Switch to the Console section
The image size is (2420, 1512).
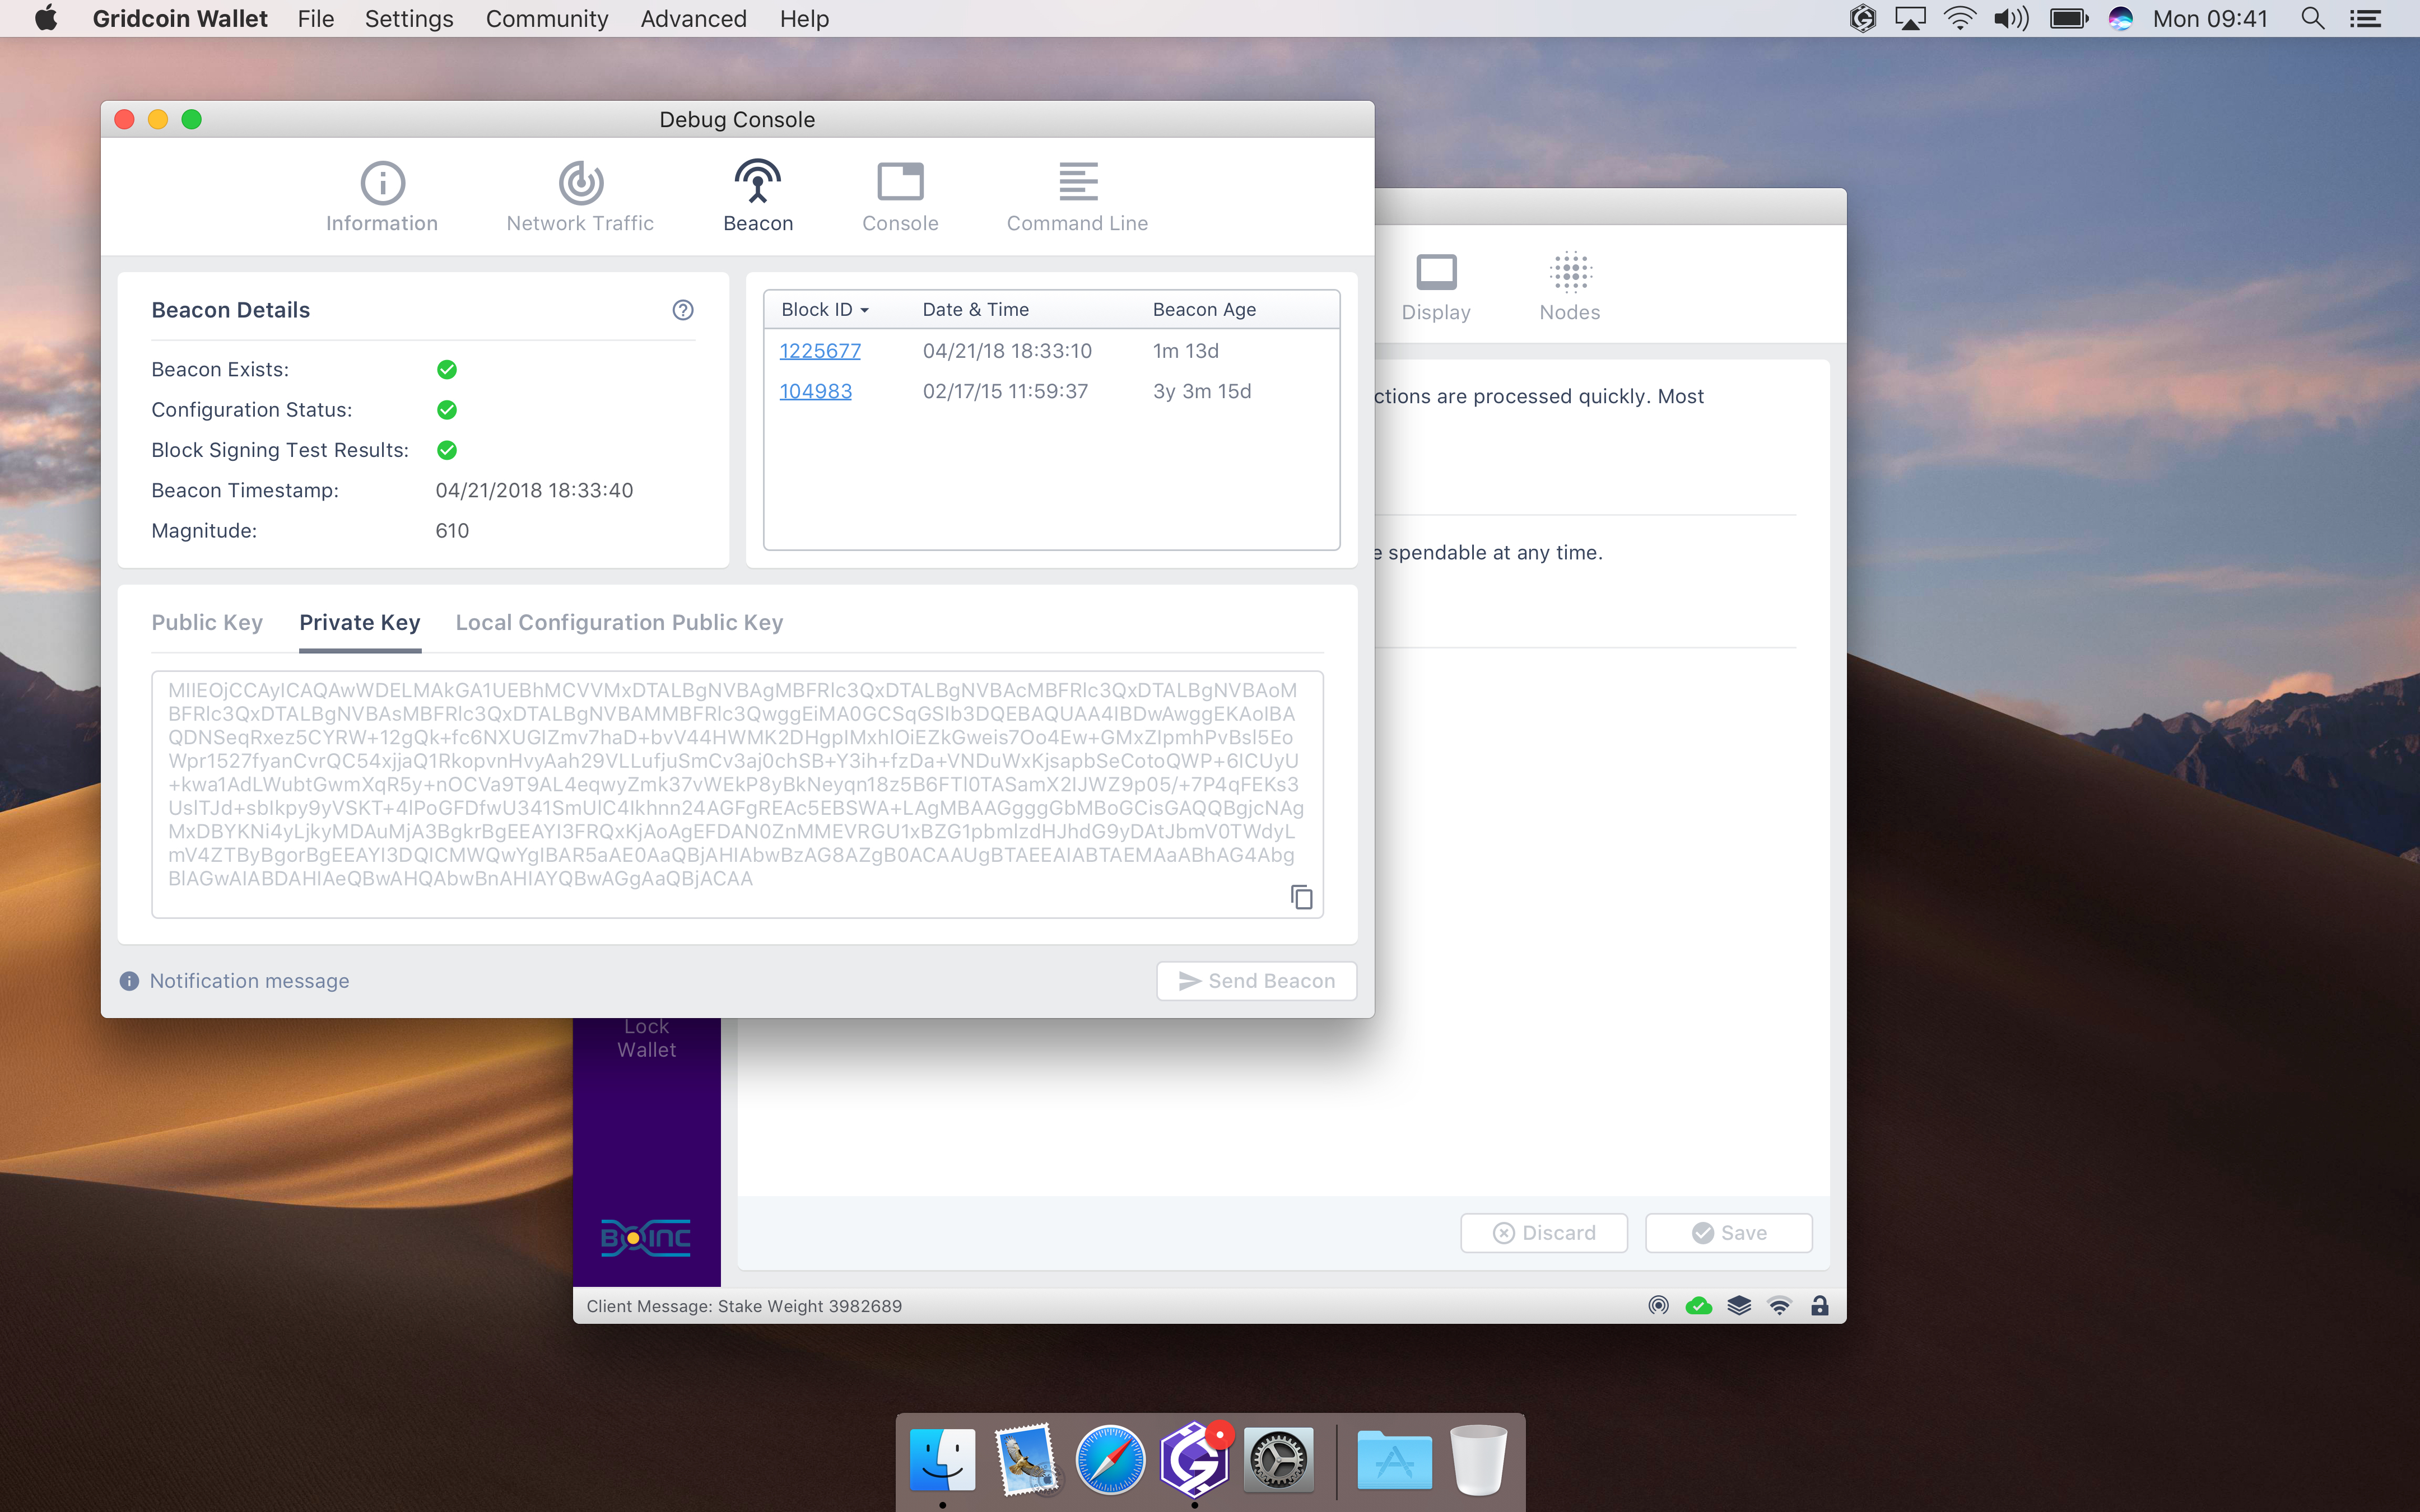[900, 197]
